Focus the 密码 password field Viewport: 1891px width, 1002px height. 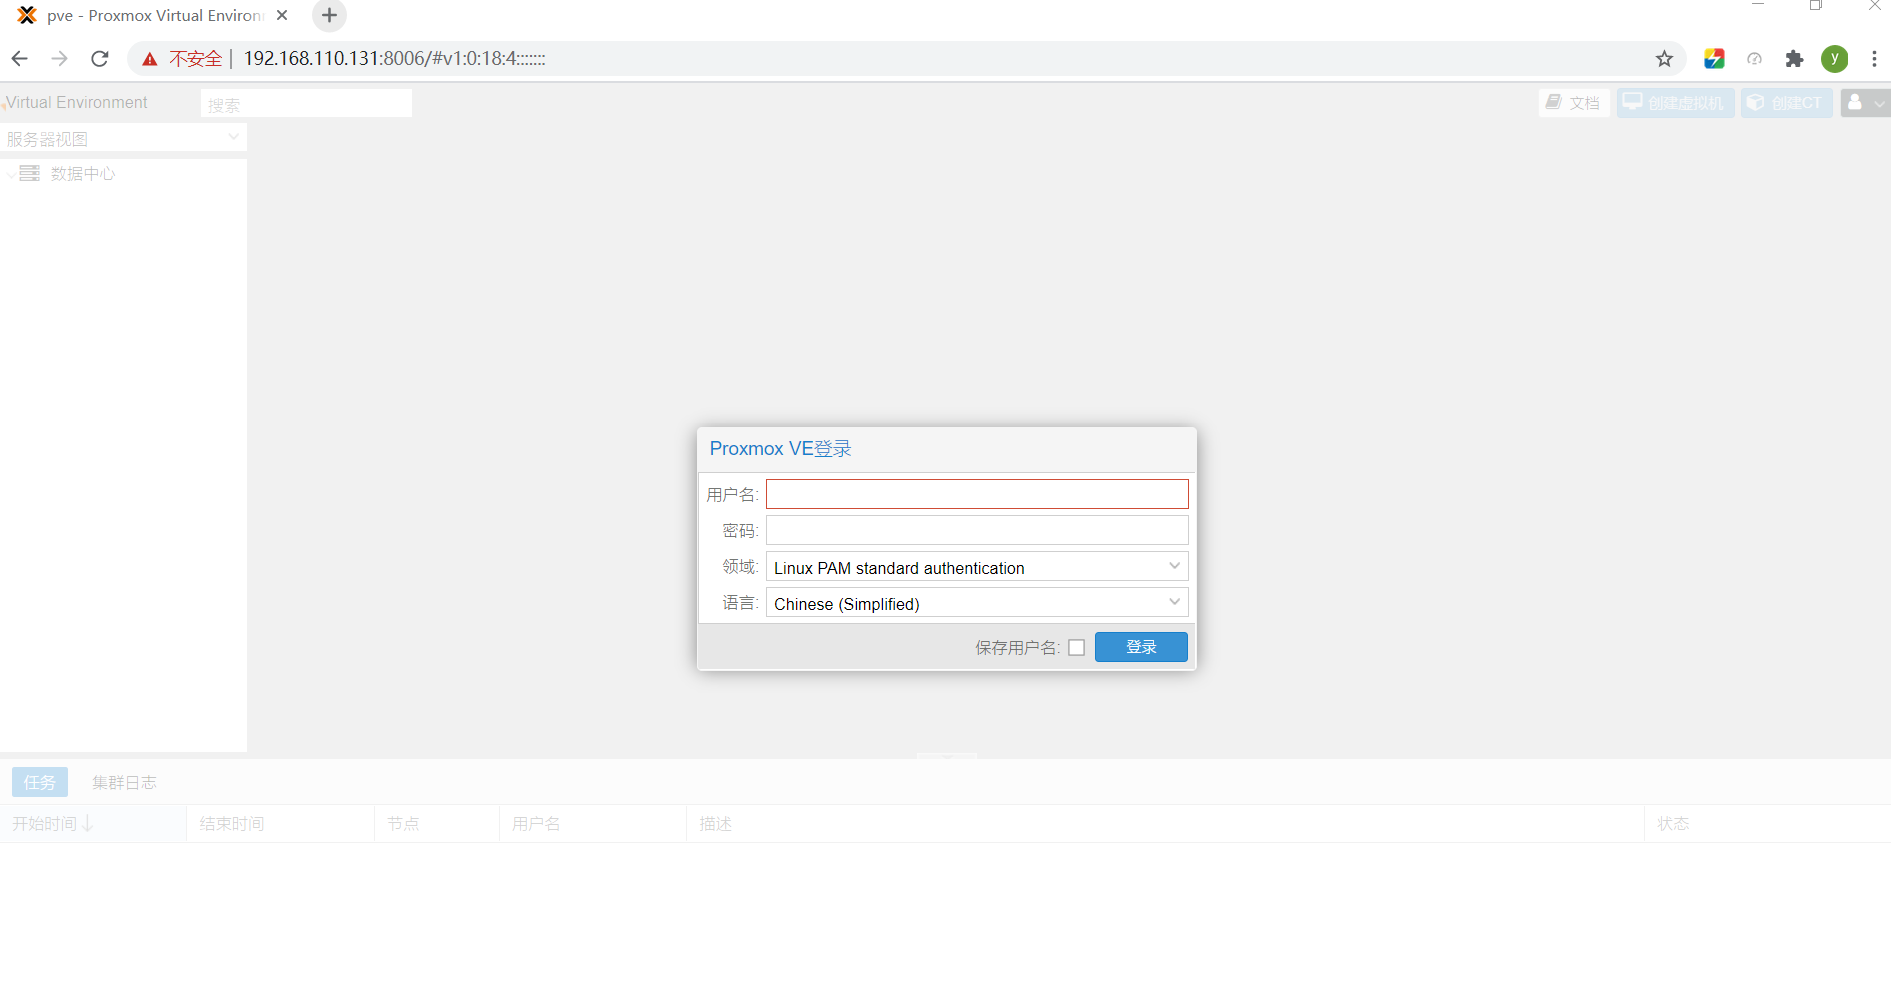coord(977,530)
